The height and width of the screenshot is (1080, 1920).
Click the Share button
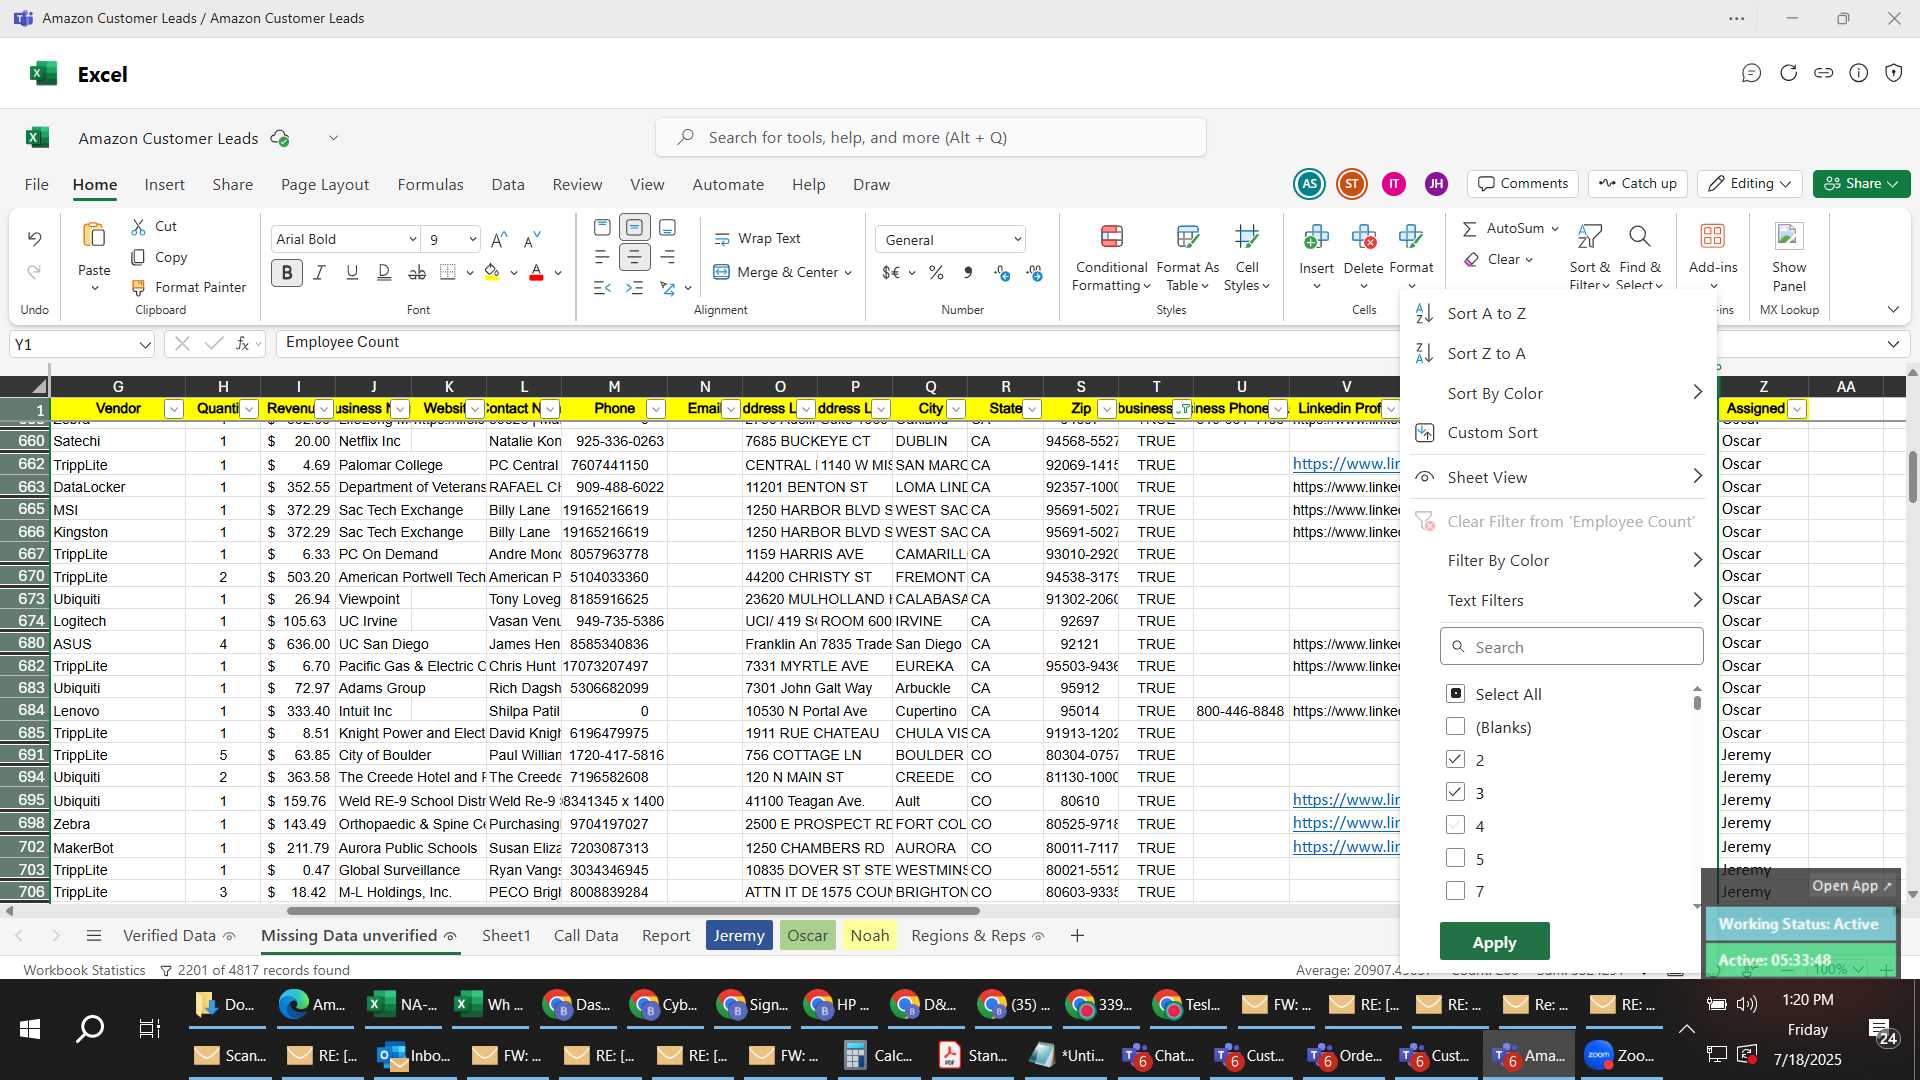point(1861,184)
